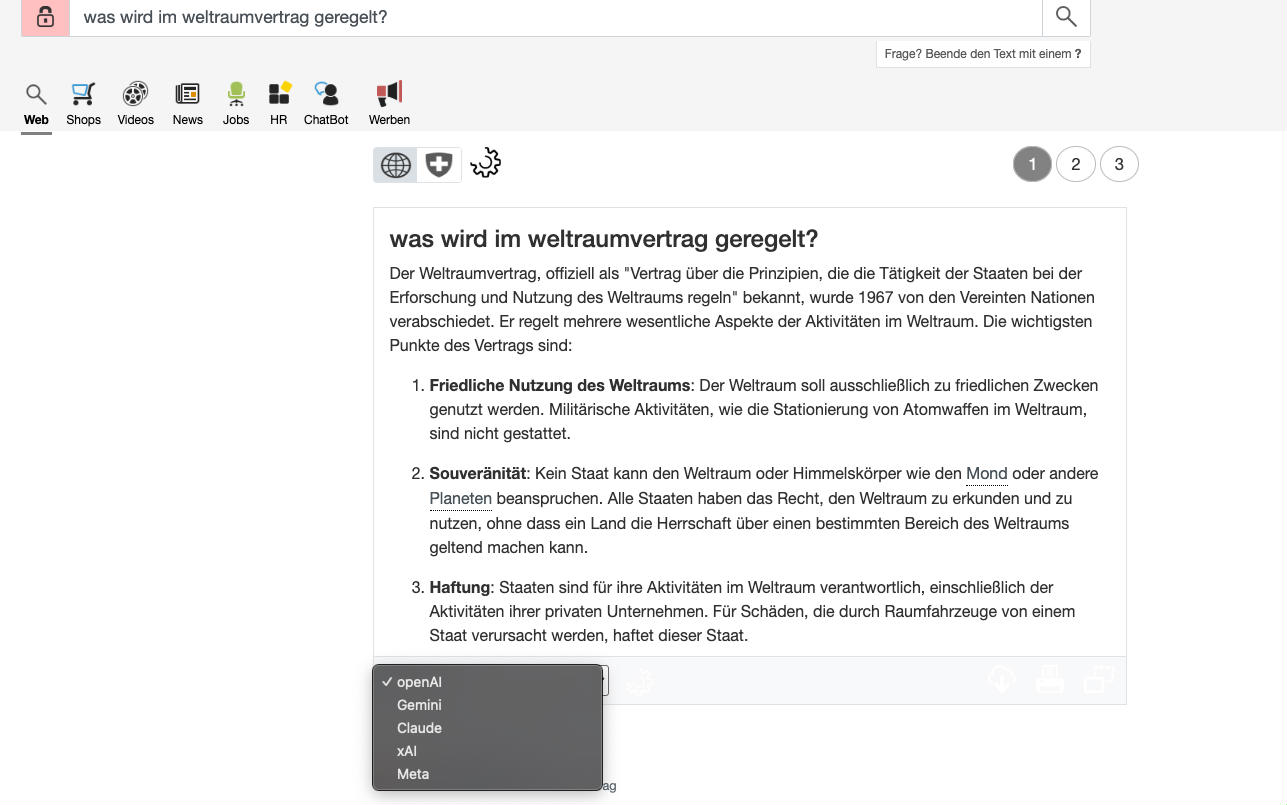Select Meta in the model dropdown
This screenshot has height=805, width=1287.
pos(487,774)
